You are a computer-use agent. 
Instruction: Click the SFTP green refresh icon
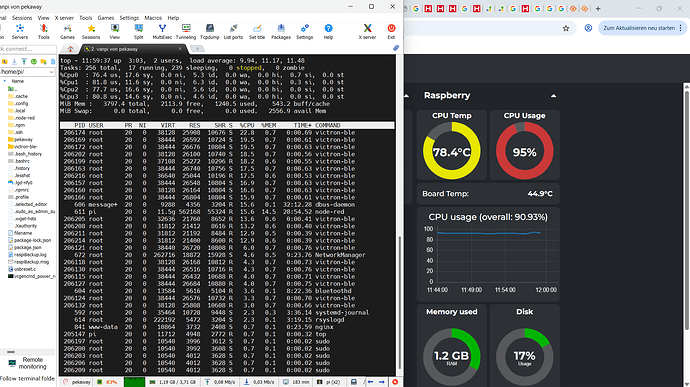coord(33,62)
